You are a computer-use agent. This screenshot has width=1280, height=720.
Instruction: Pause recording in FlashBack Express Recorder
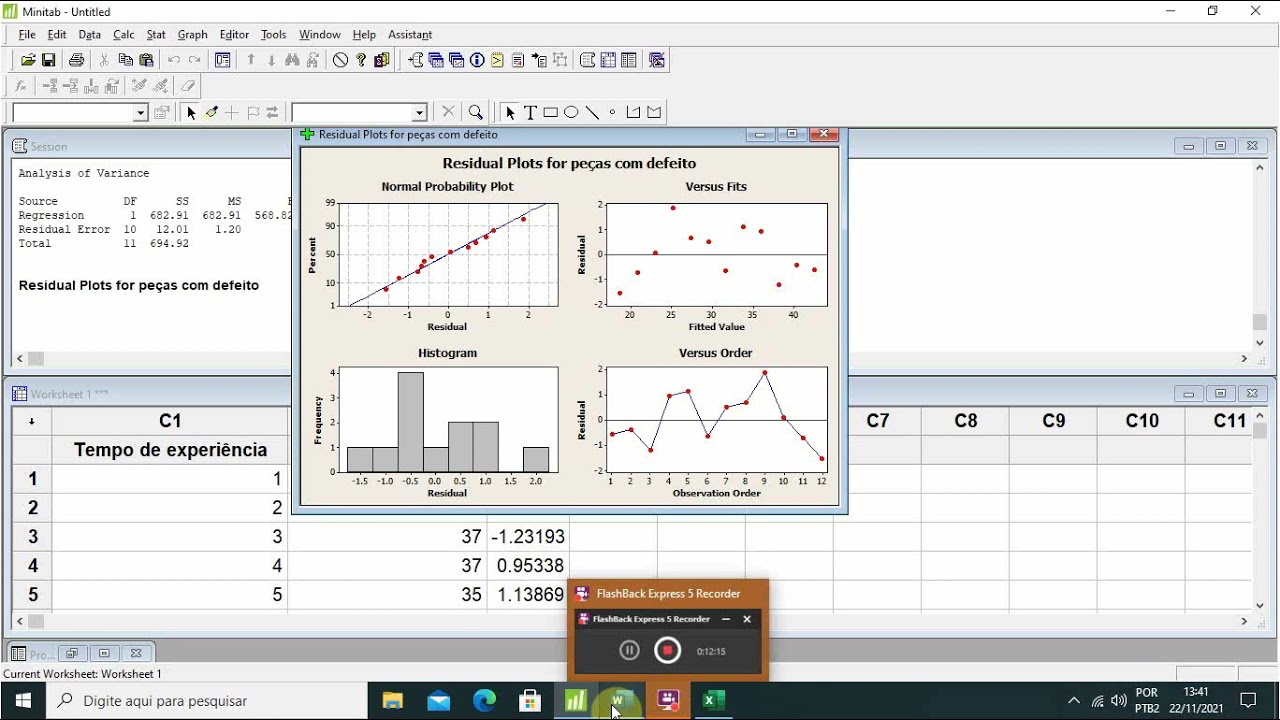pos(629,650)
